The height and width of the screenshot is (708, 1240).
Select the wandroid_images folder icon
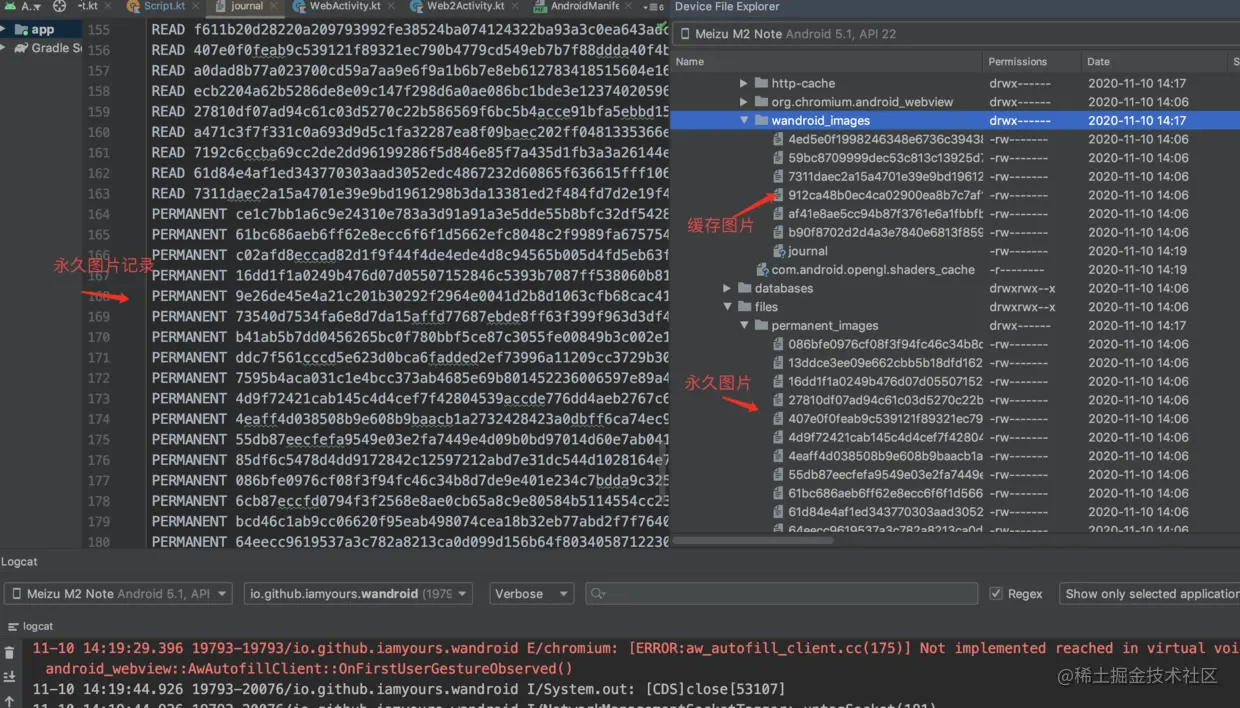point(761,121)
